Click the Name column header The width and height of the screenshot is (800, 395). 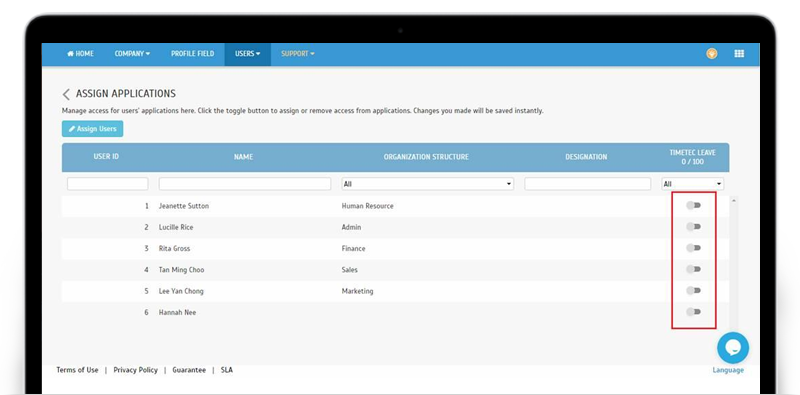tap(243, 157)
